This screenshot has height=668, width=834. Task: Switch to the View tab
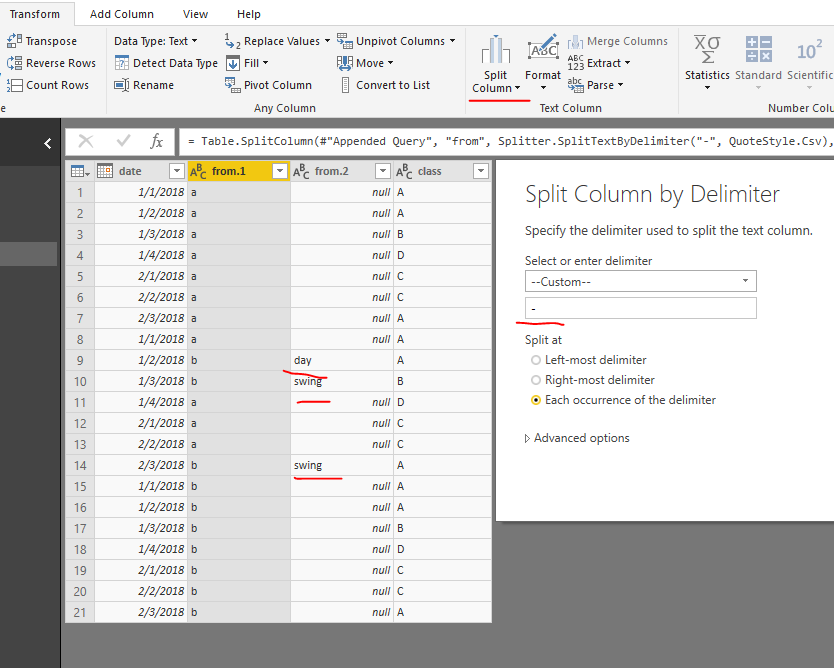pos(195,14)
